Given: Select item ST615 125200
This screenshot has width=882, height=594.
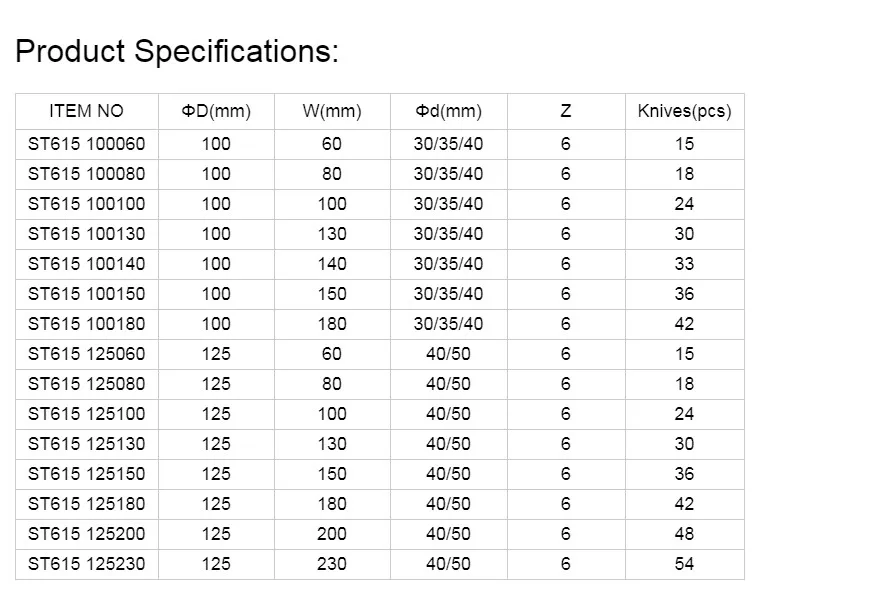Looking at the screenshot, I should [87, 534].
